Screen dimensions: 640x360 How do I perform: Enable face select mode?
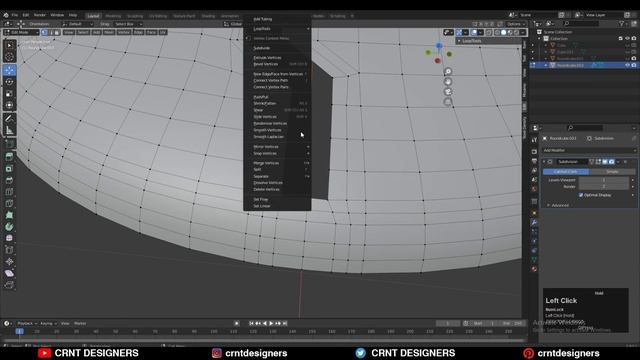[57, 32]
